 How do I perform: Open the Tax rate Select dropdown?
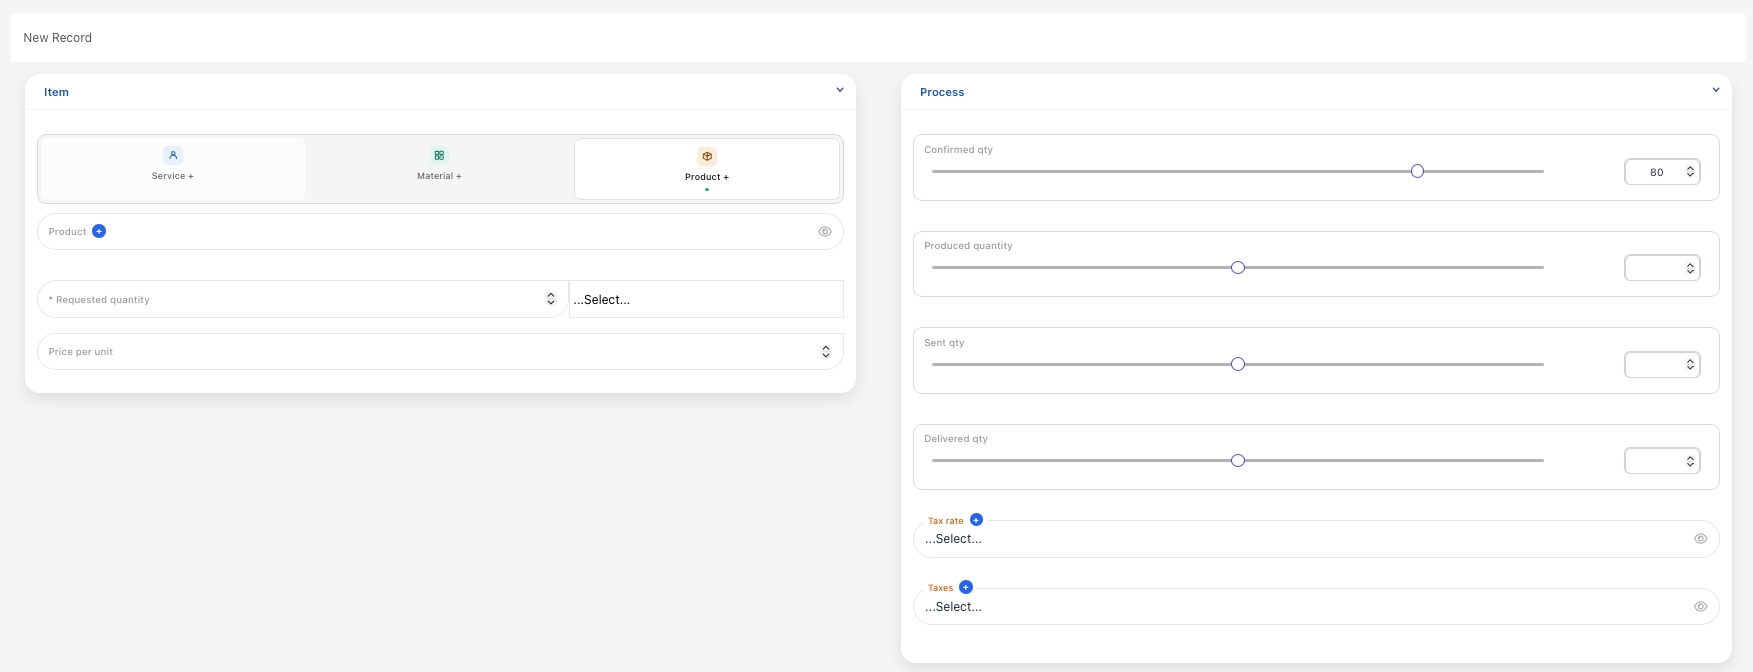tap(1300, 540)
